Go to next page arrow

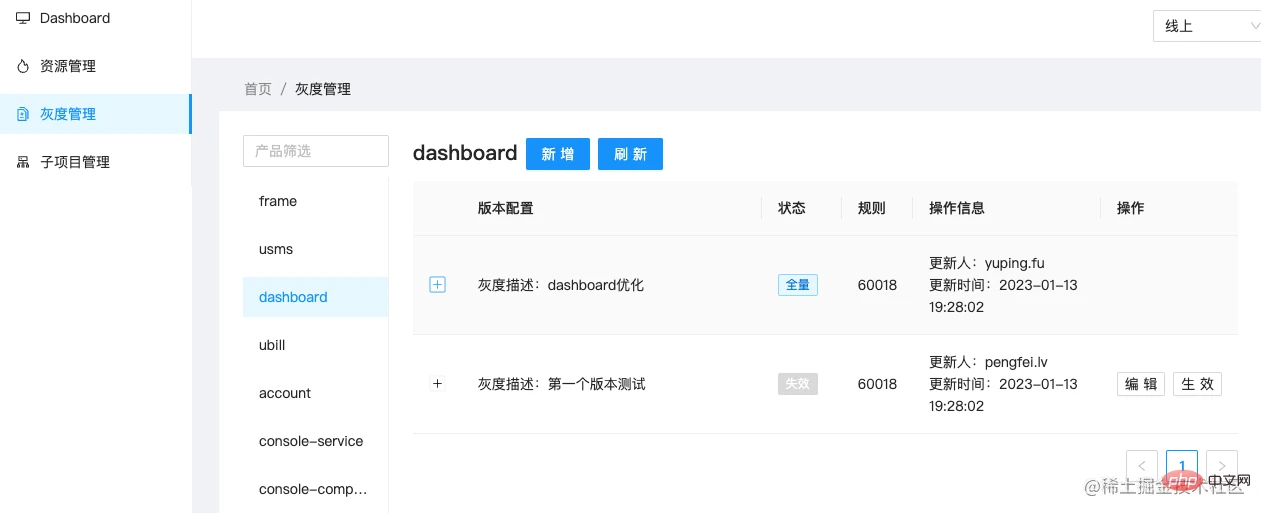(1221, 466)
